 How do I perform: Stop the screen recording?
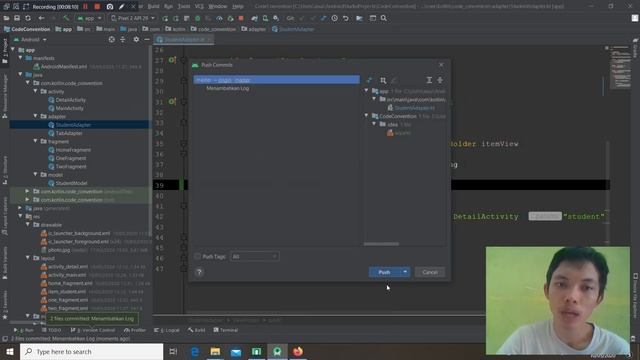coord(97,7)
